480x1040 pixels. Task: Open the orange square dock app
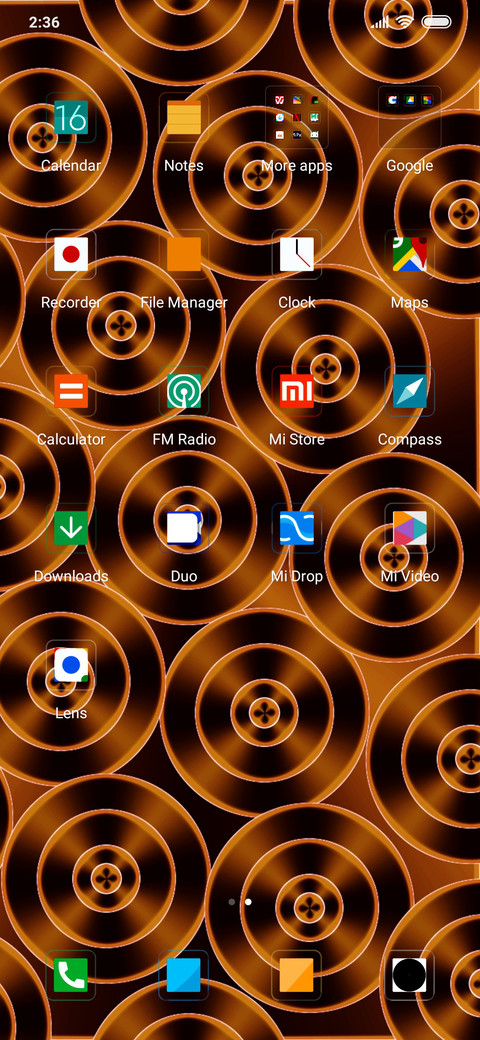tap(296, 975)
